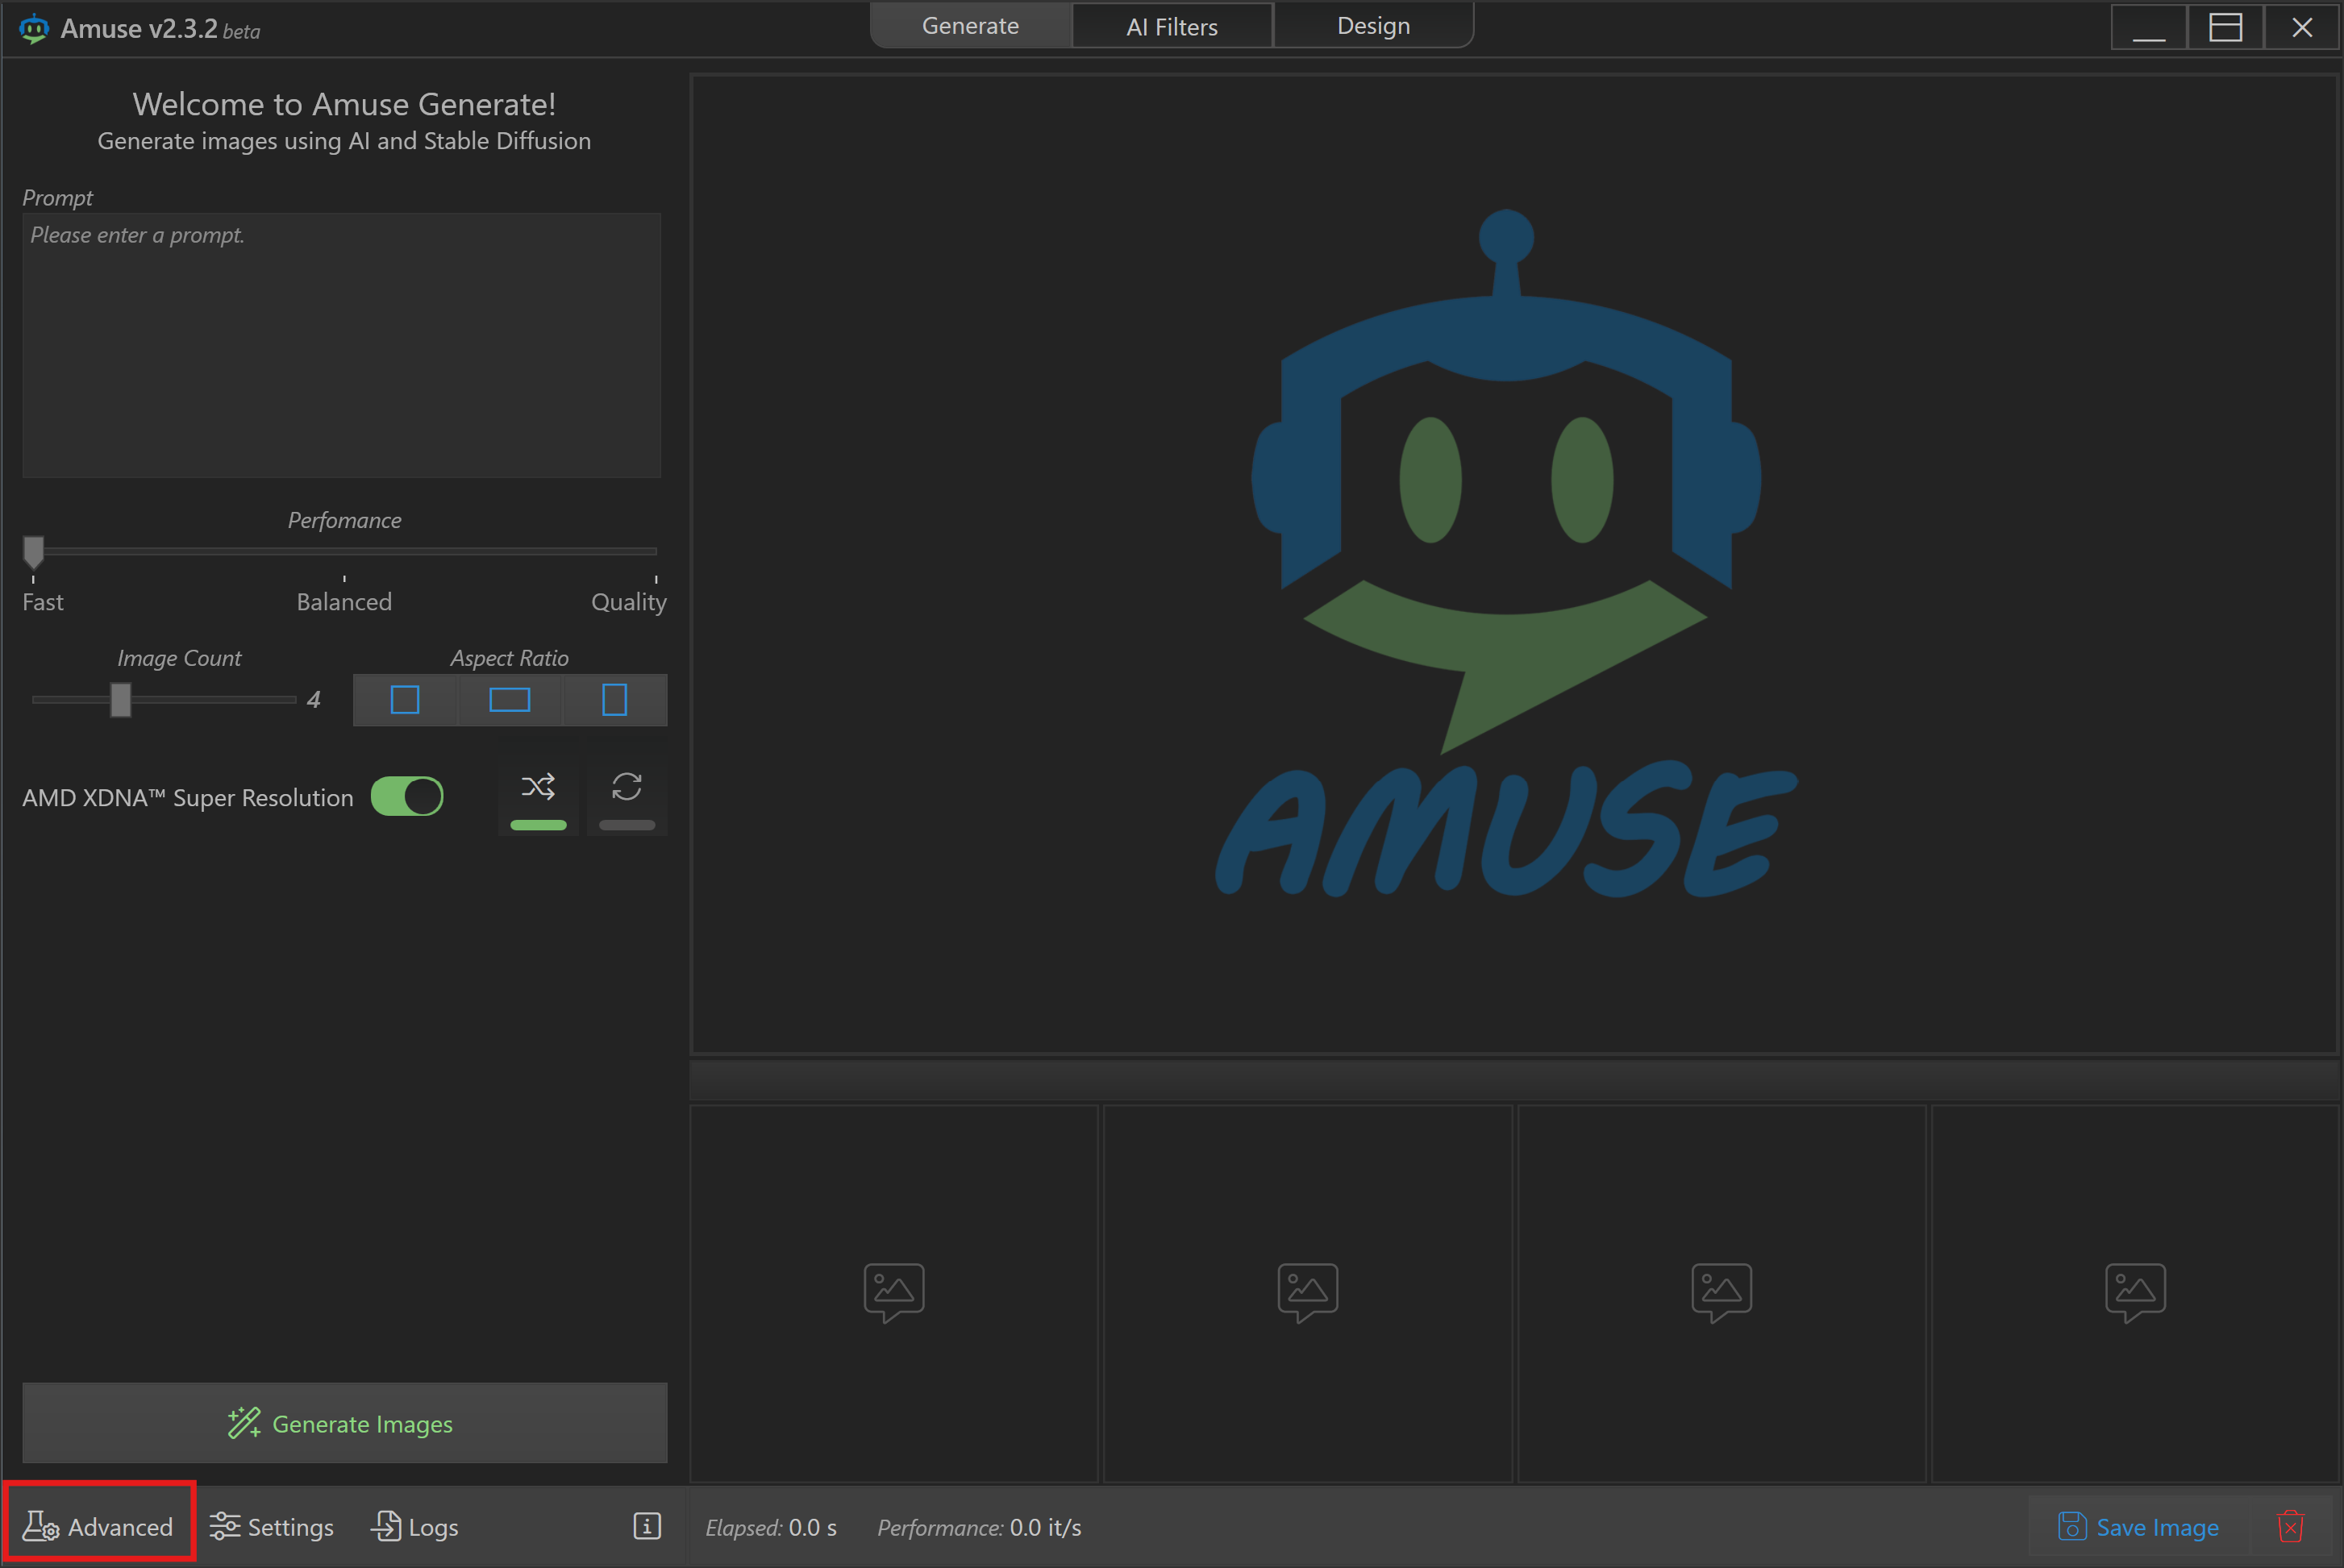Screen dimensions: 2344x1568
Task: Click the Elapsed 0.0 s status text
Action: pyautogui.click(x=771, y=1527)
